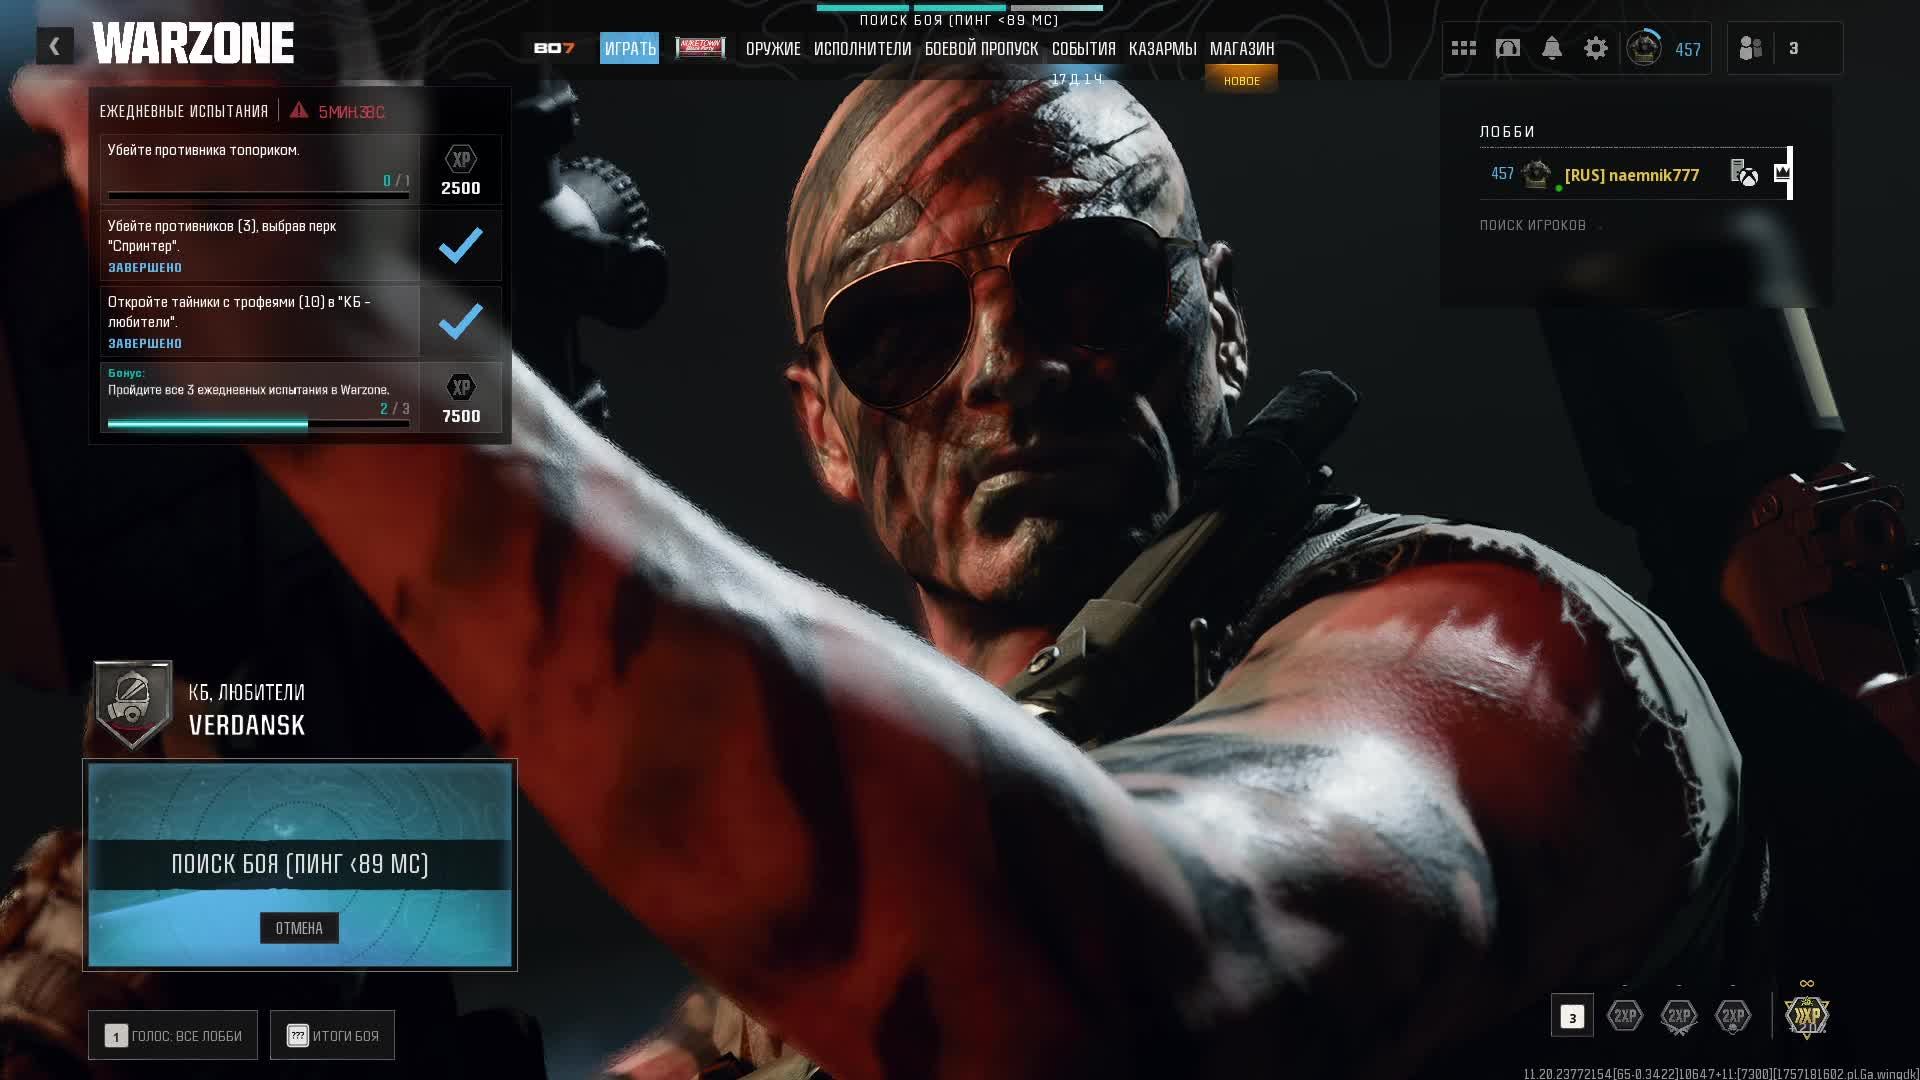Click ПОИСК ИГРОКОВ in the lobby panel
This screenshot has width=1920, height=1080.
pos(1533,225)
